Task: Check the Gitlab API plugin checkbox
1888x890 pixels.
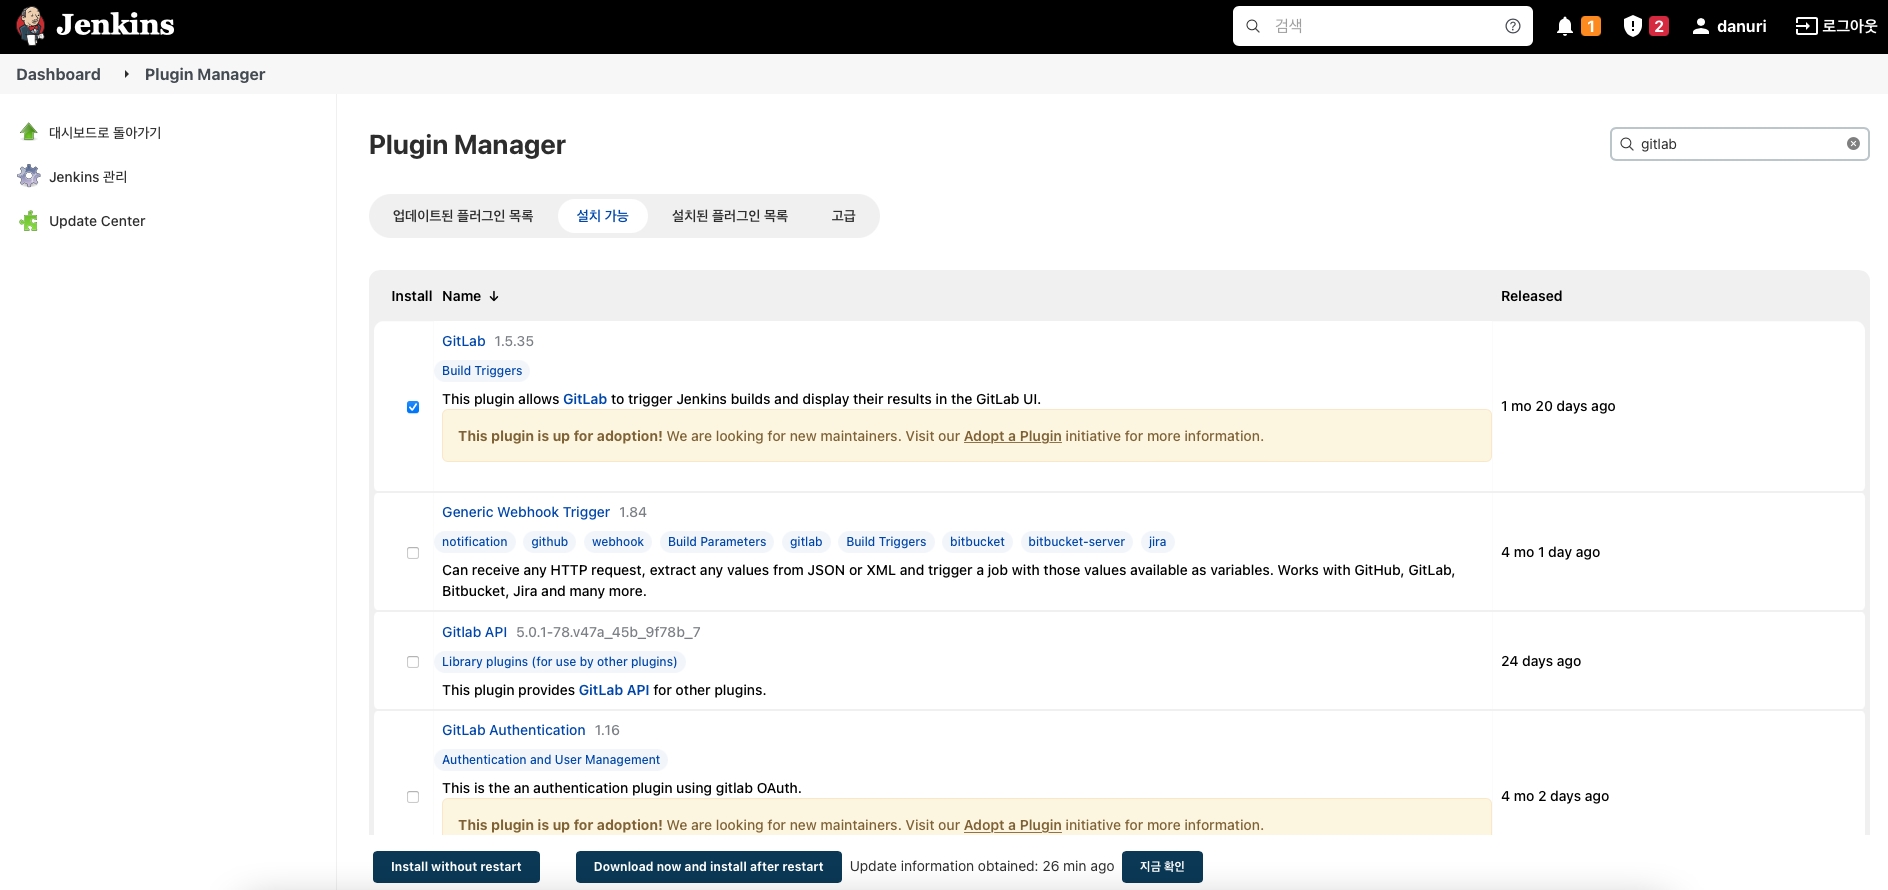Action: tap(413, 662)
